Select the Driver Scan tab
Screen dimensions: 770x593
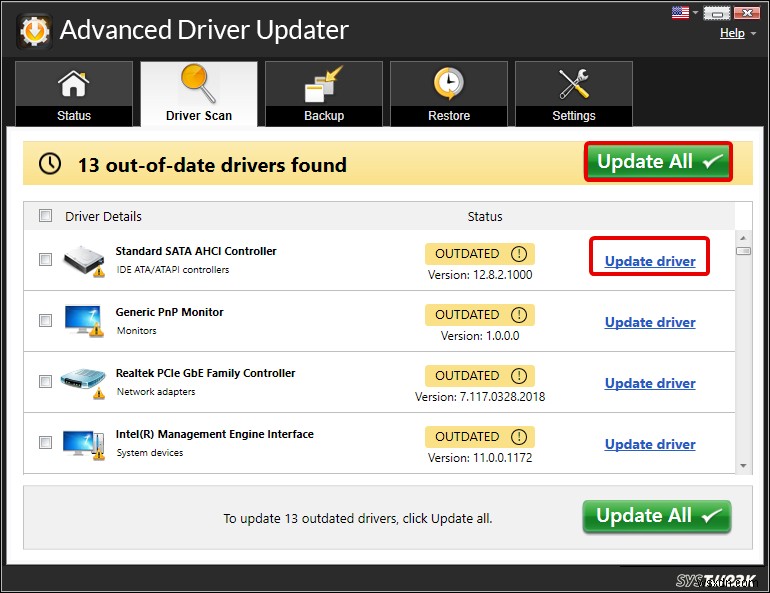(x=198, y=94)
